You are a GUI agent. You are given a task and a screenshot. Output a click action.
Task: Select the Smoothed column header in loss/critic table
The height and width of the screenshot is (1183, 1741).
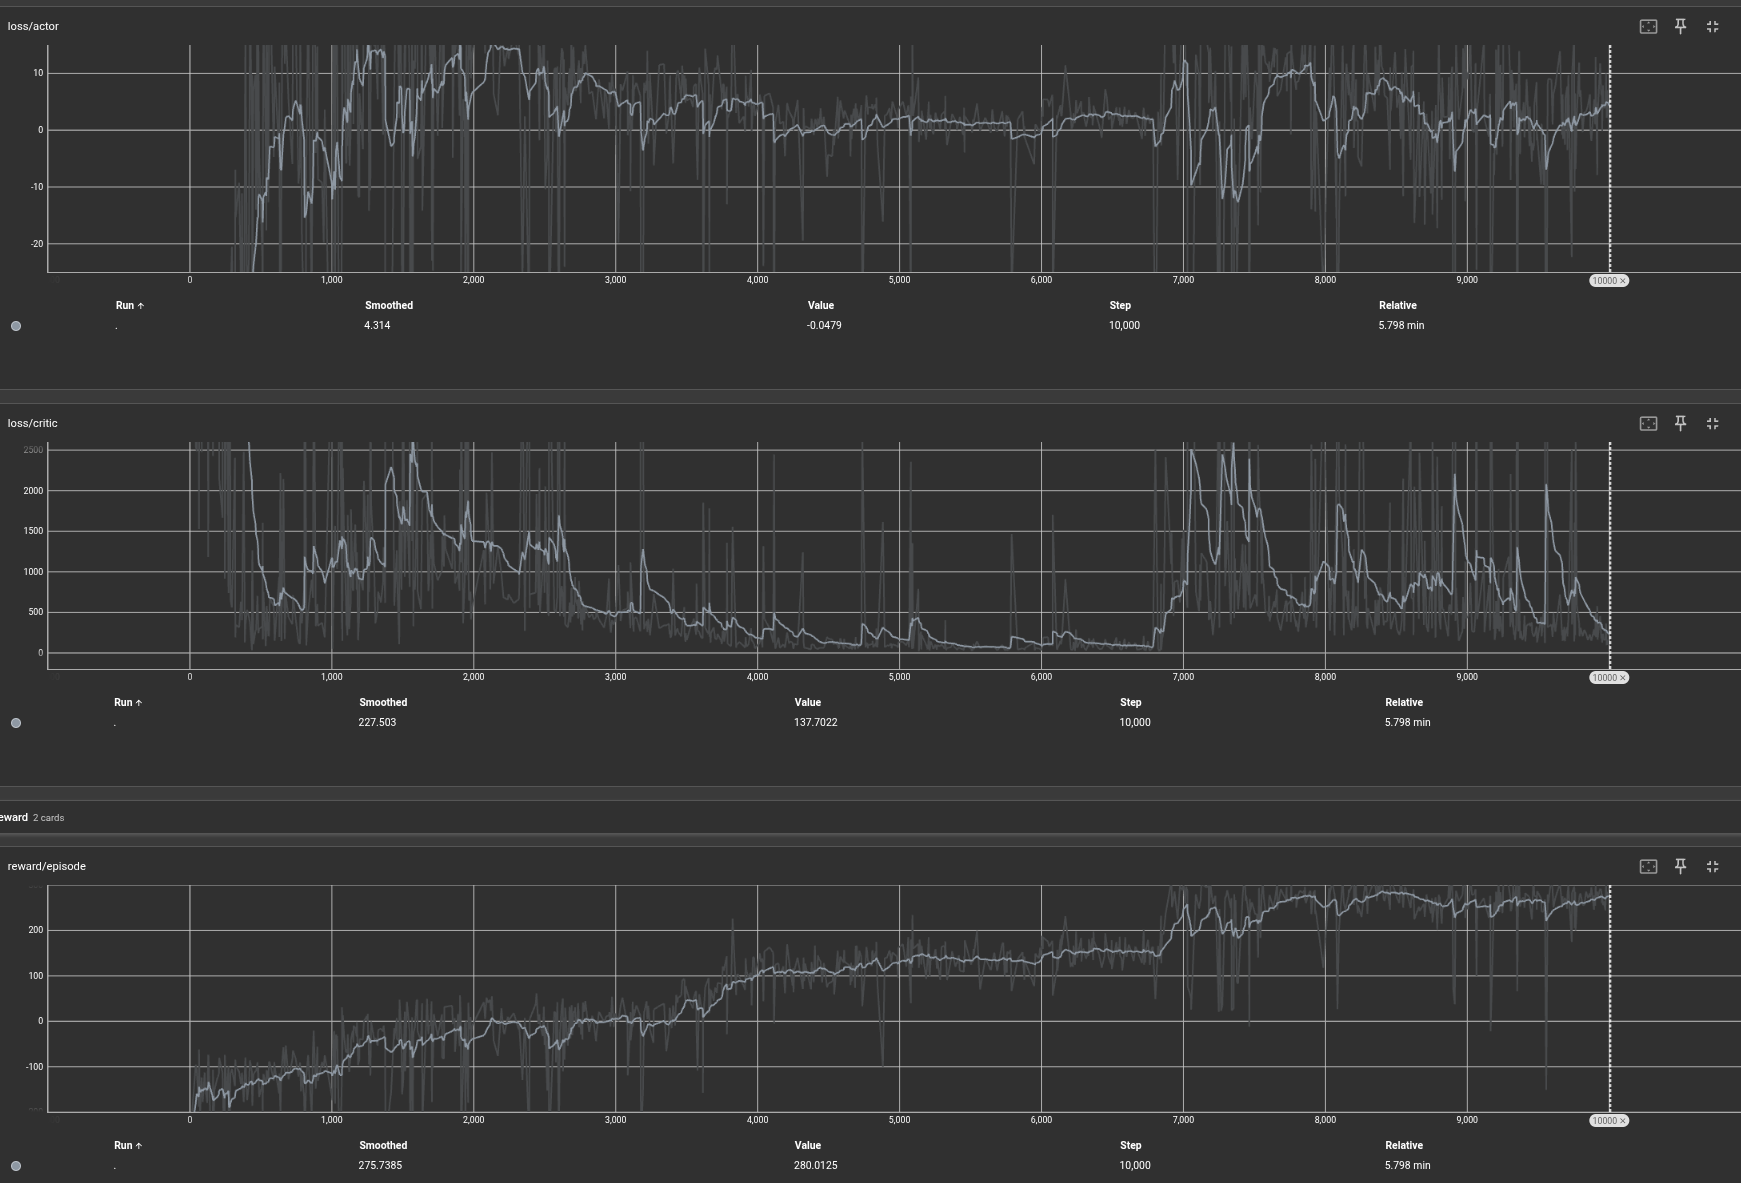[383, 703]
